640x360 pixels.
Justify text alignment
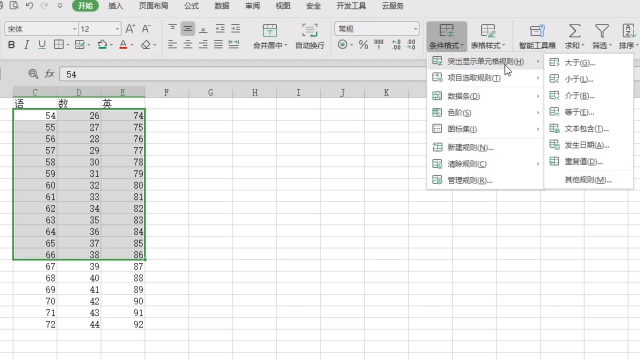tap(219, 44)
